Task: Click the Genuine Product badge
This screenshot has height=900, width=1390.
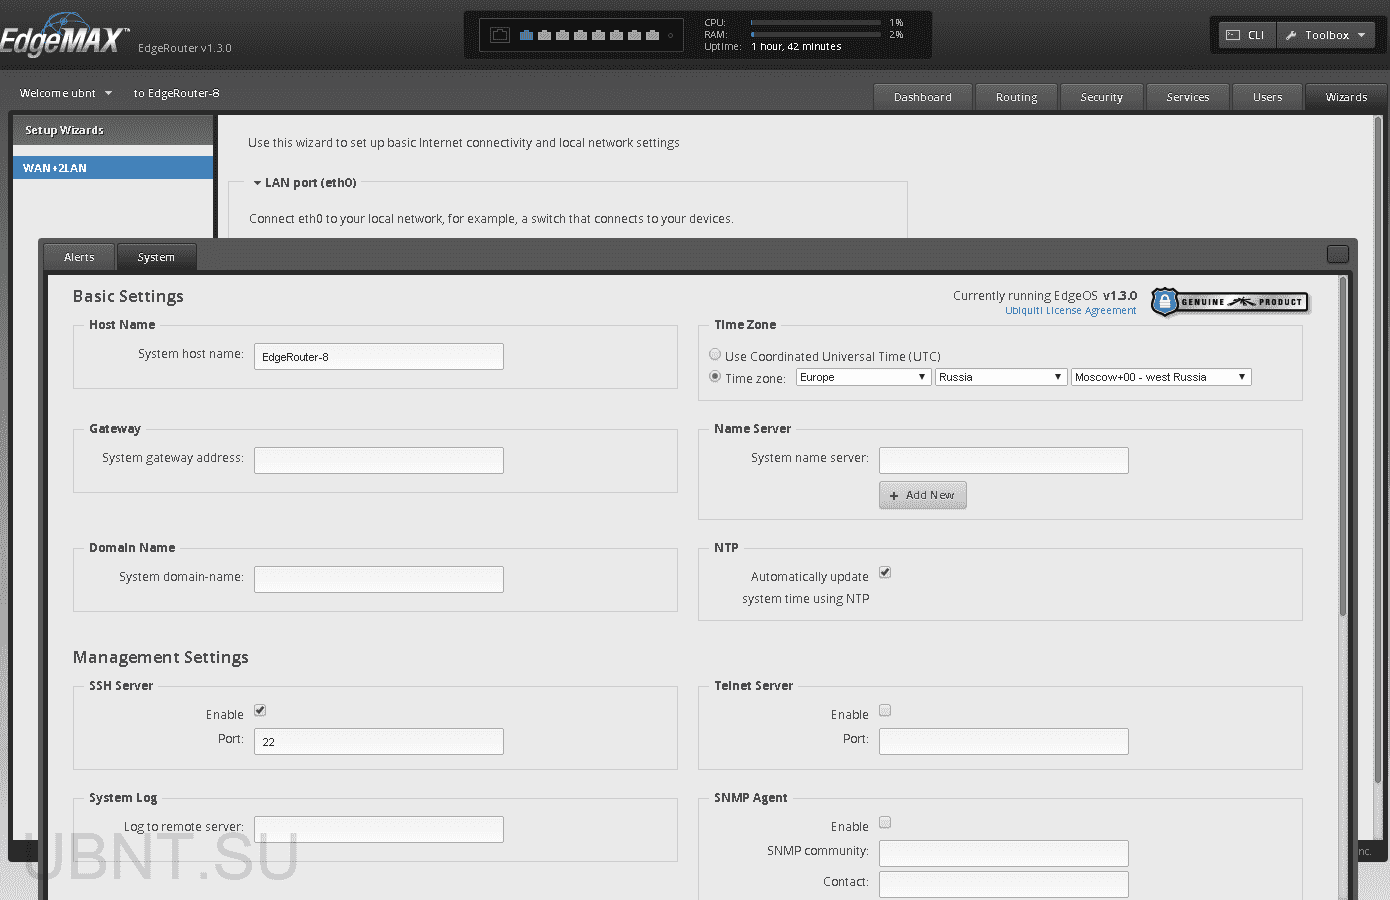Action: [1229, 301]
